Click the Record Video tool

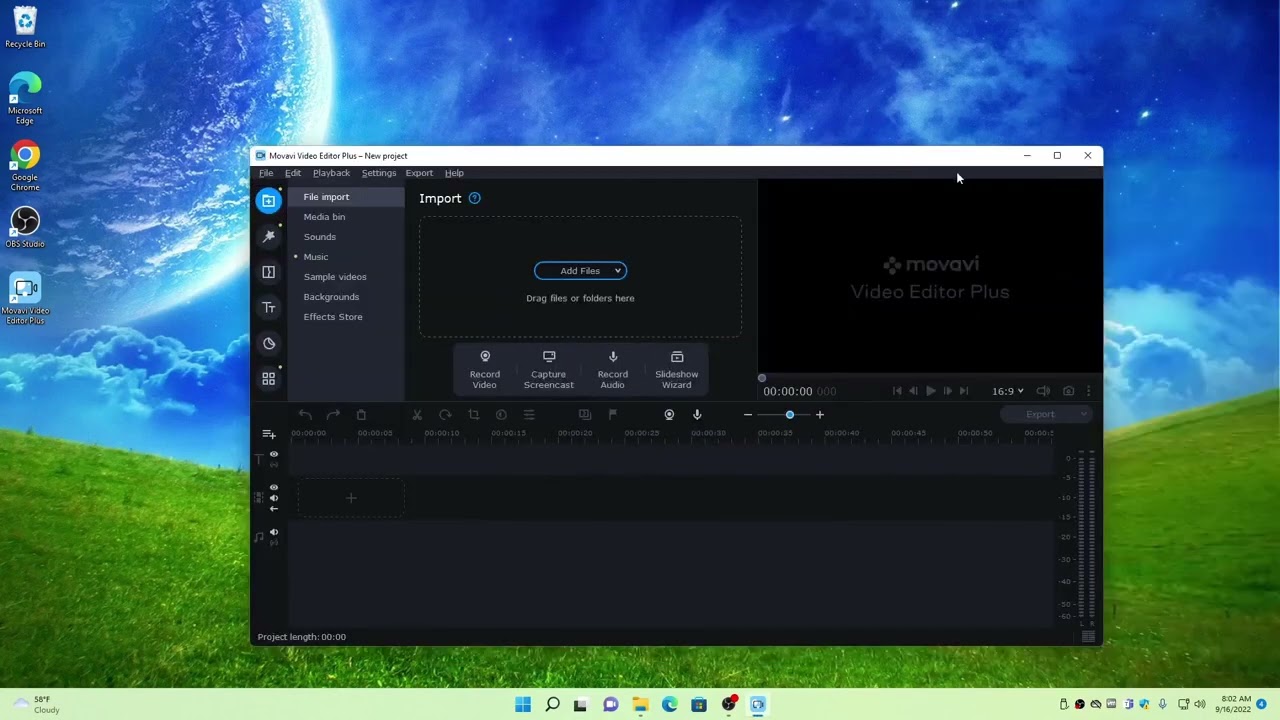pos(485,370)
